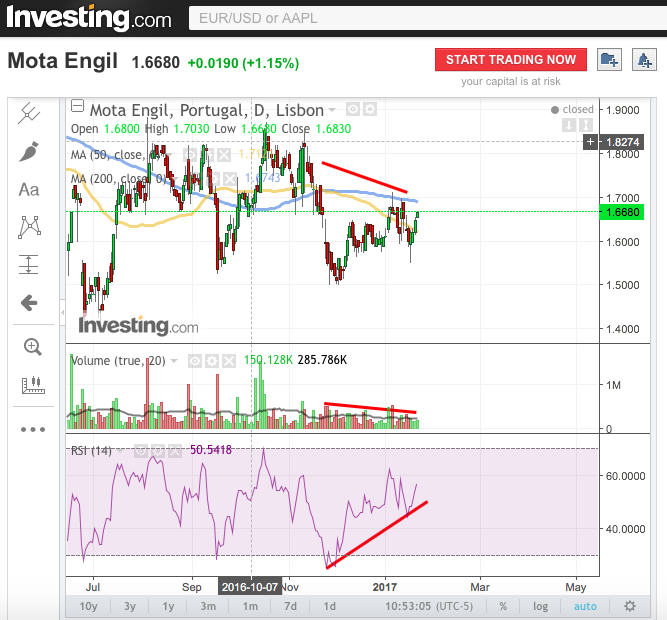Click the add-to-portfolio folder icon
The image size is (667, 620).
(x=609, y=60)
